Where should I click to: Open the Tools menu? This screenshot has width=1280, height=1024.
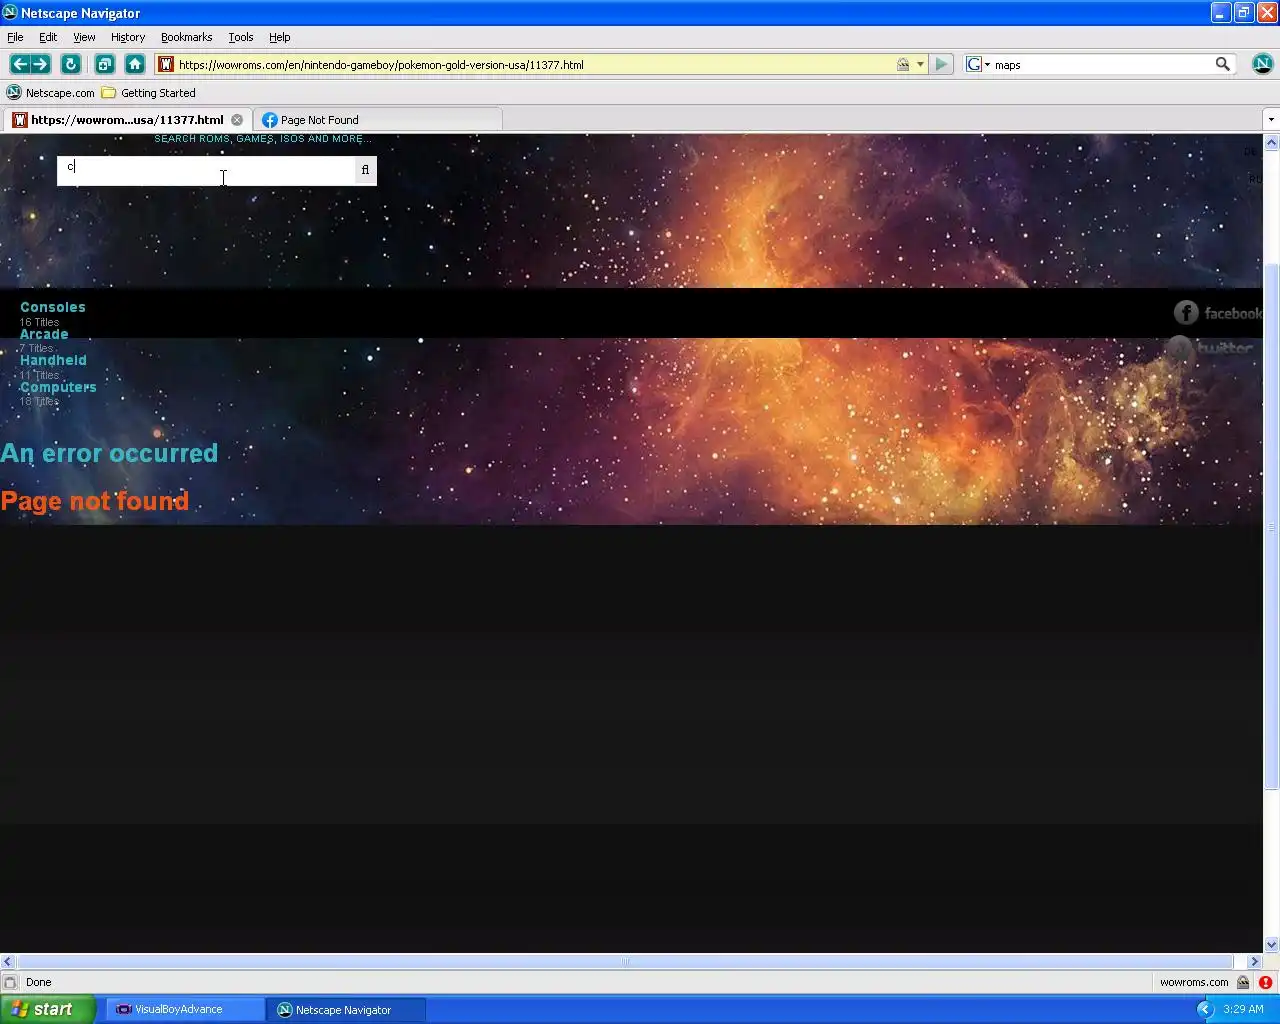(241, 37)
